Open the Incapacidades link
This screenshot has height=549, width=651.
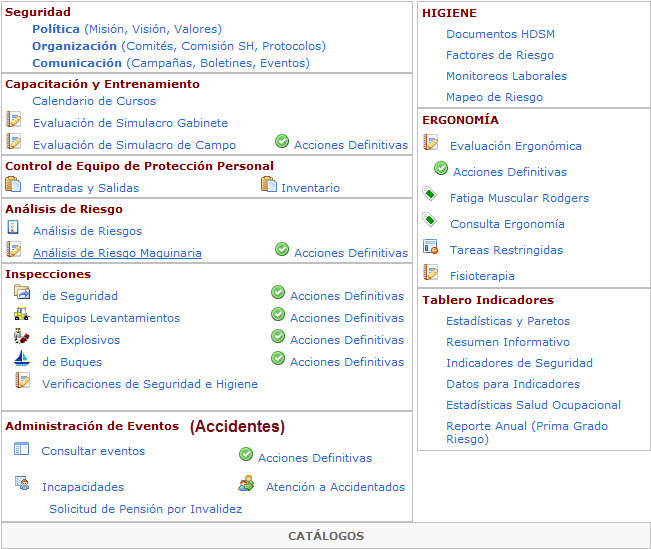(83, 487)
